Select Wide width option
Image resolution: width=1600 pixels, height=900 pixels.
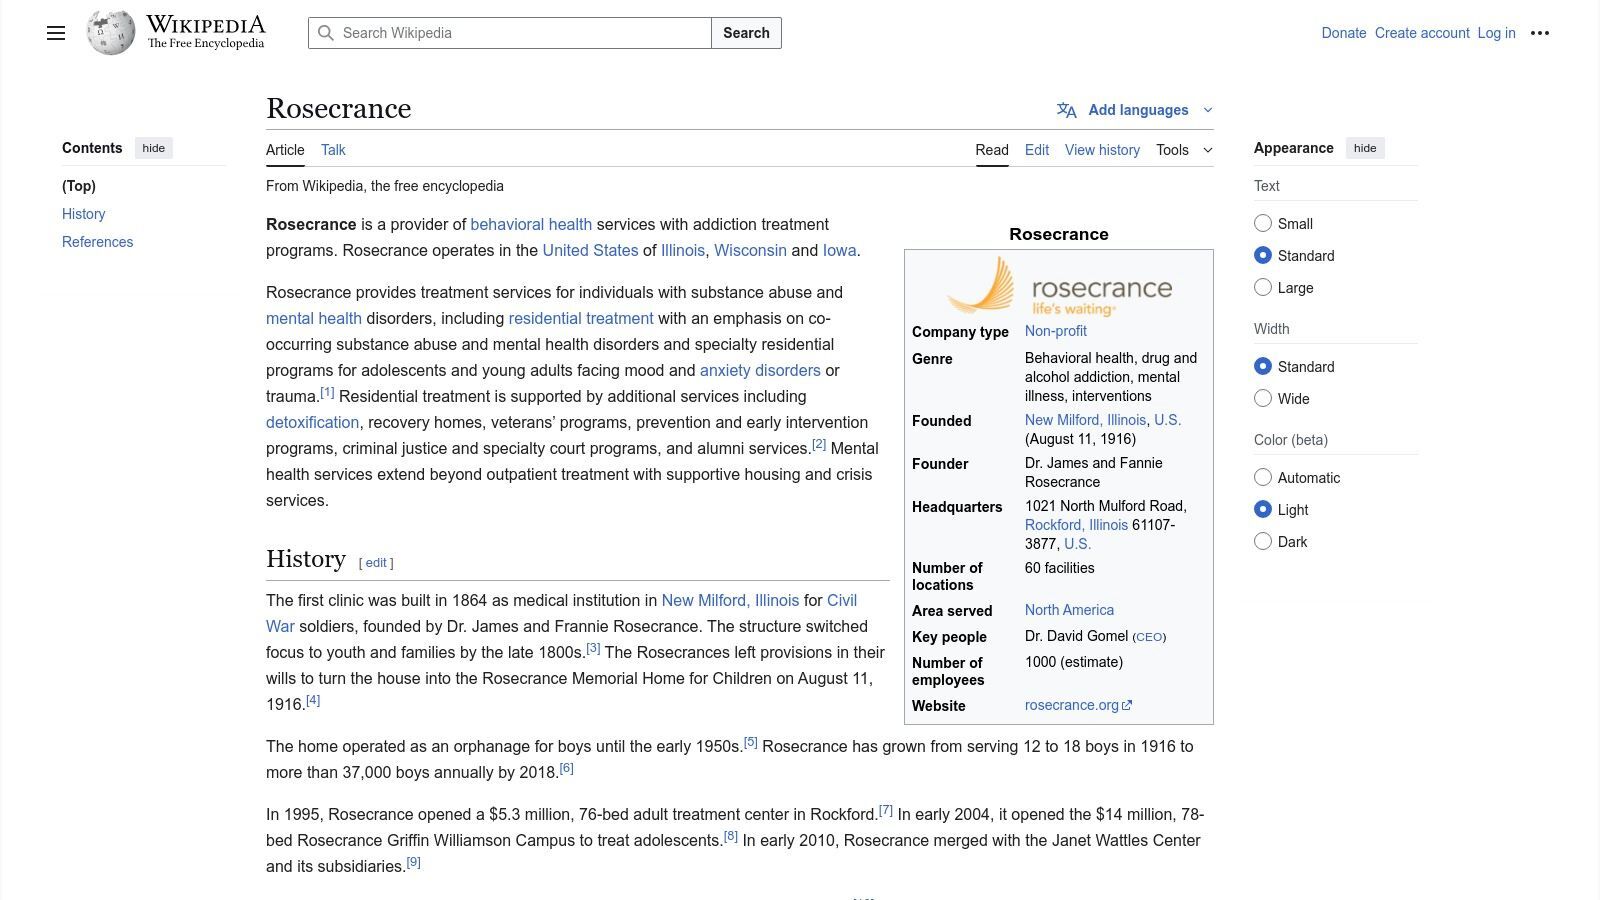pos(1263,398)
